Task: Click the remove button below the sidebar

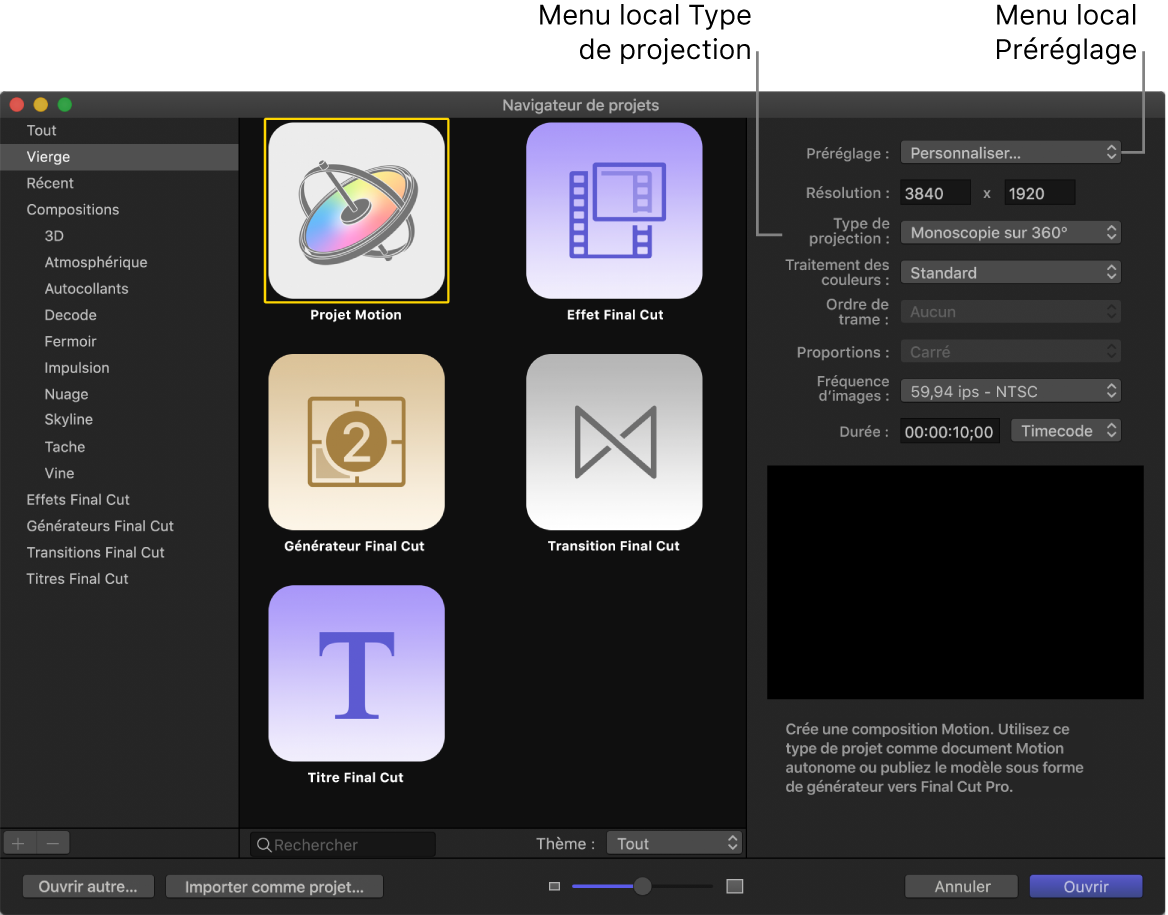Action: click(52, 842)
